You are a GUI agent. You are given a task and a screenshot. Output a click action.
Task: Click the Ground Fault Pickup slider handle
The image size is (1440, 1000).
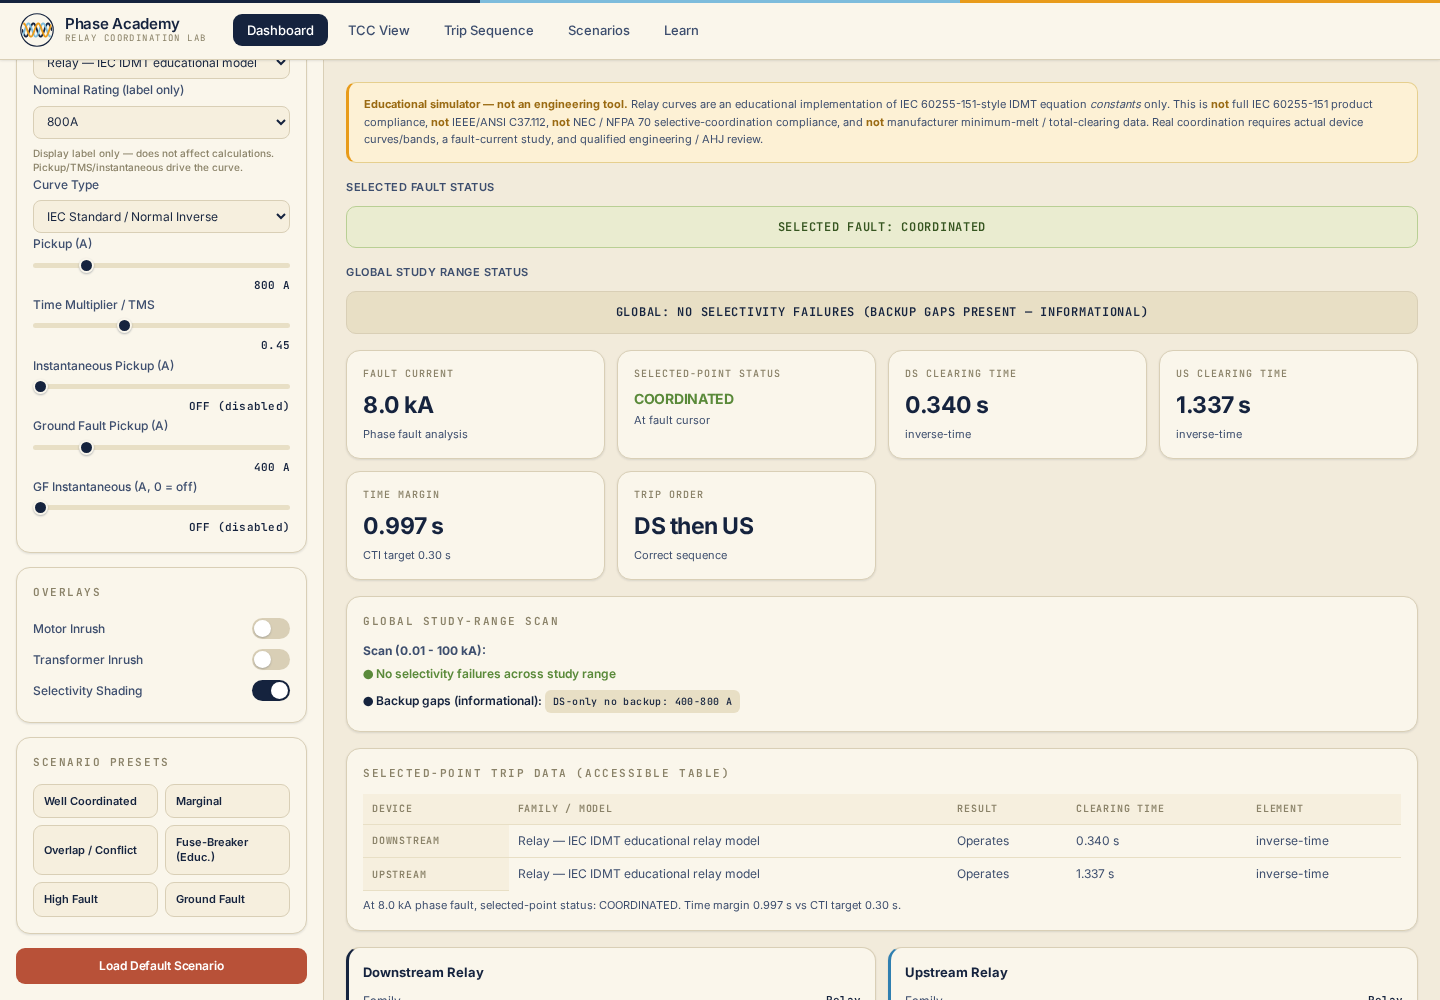[x=86, y=448]
